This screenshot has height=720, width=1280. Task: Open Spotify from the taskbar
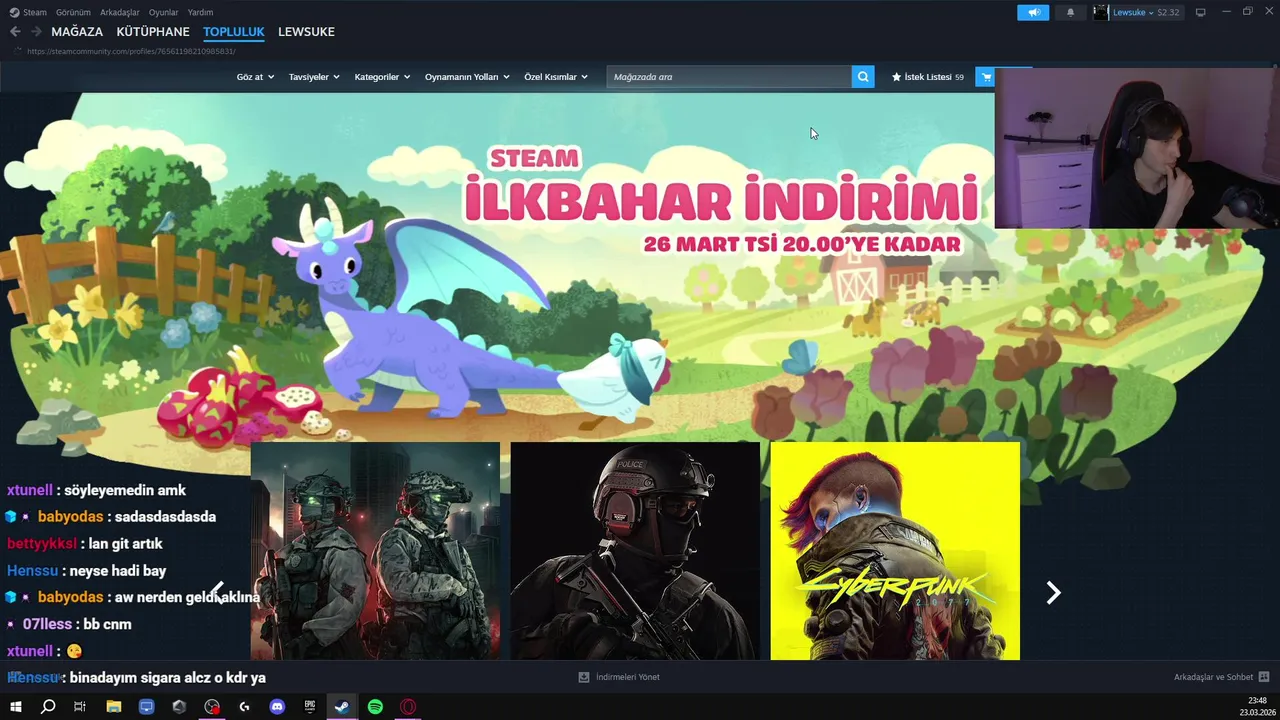(x=375, y=706)
